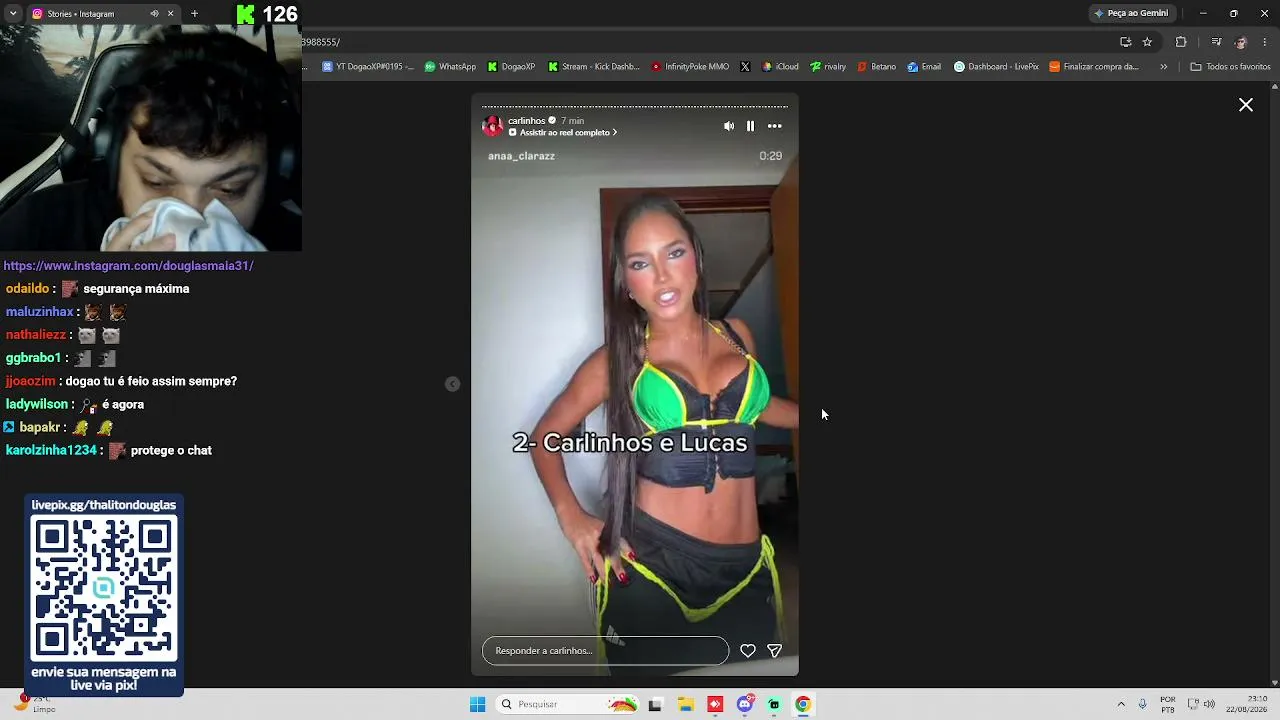Viewport: 1280px width, 720px height.
Task: Share the story using the paper plane icon
Action: tap(774, 651)
